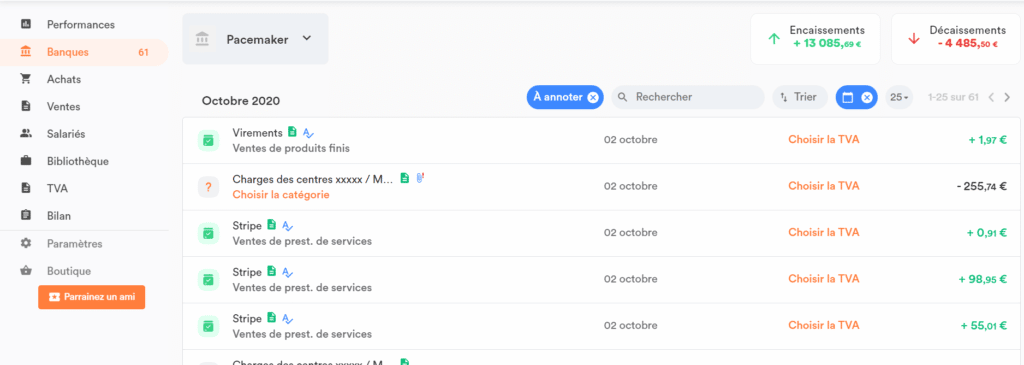Go to the previous page of transactions
The height and width of the screenshot is (365, 1024).
[991, 97]
